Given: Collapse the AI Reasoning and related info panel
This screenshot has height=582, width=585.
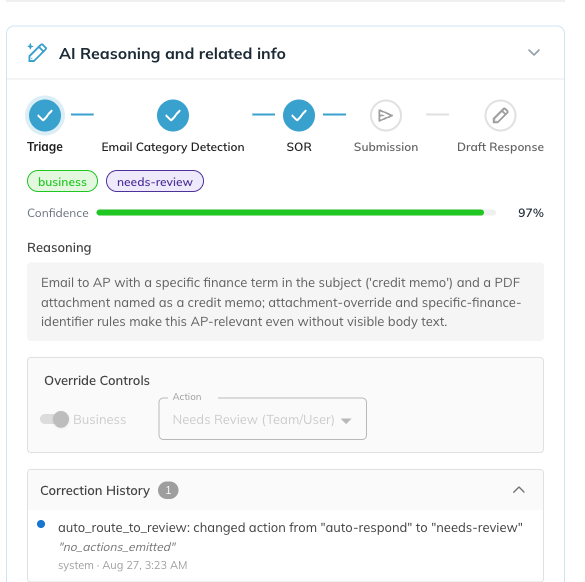Looking at the screenshot, I should click(x=534, y=53).
